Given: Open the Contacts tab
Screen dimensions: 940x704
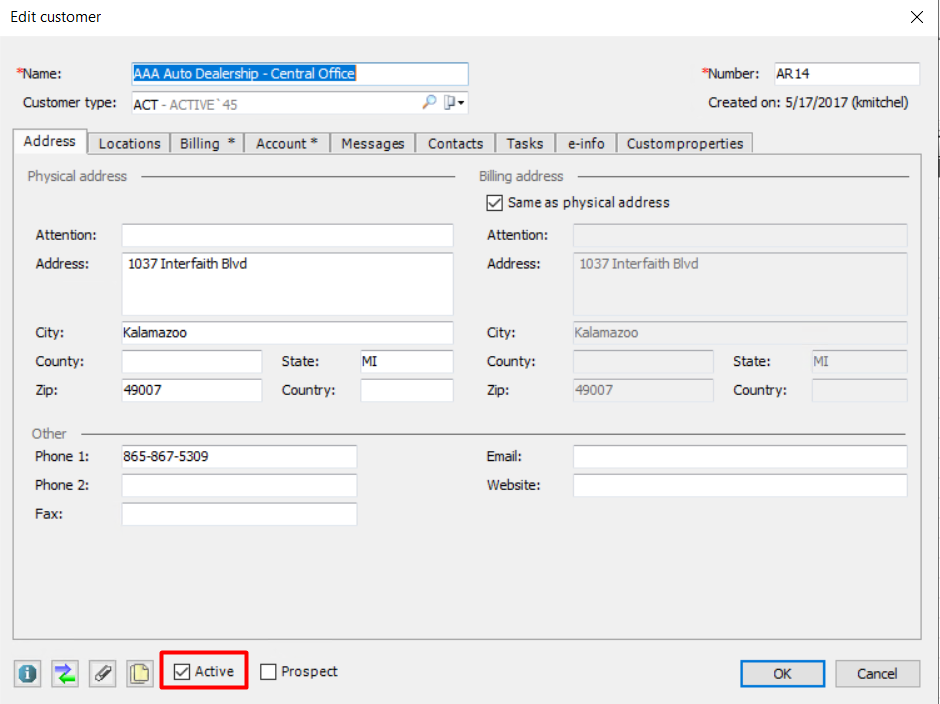Looking at the screenshot, I should [456, 144].
